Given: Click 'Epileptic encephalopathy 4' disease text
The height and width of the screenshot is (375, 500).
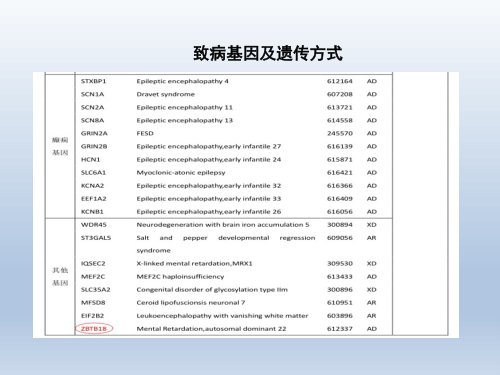Looking at the screenshot, I should coord(182,81).
